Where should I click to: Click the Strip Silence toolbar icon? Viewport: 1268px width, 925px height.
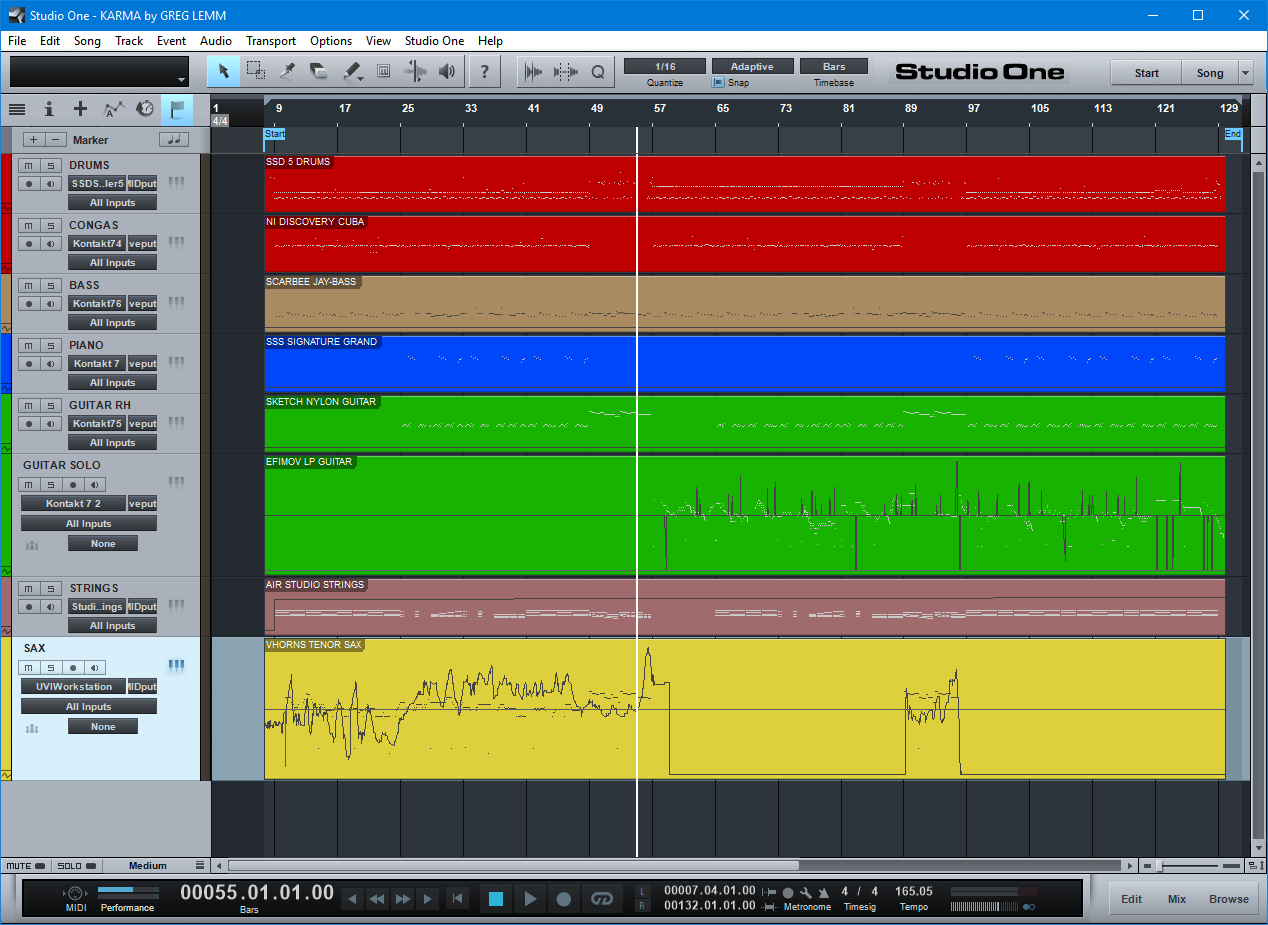(x=534, y=71)
